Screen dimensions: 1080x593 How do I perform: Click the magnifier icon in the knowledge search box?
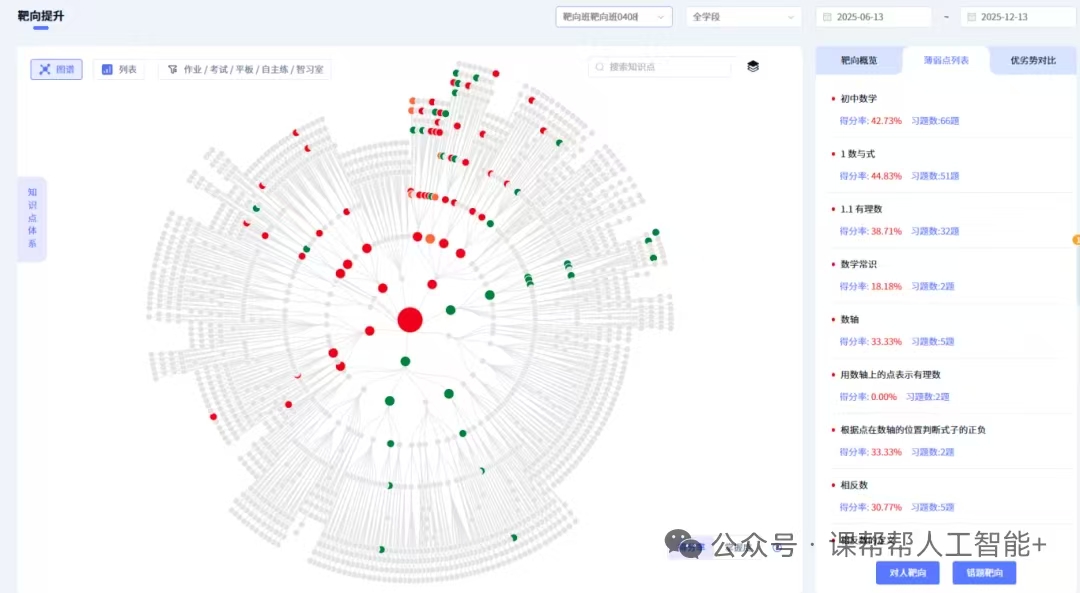pyautogui.click(x=600, y=67)
